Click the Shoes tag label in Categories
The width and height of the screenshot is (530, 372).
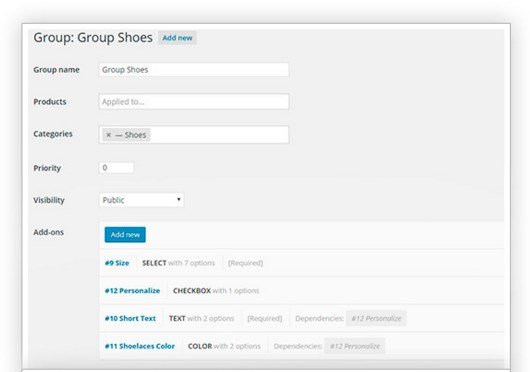(x=136, y=135)
